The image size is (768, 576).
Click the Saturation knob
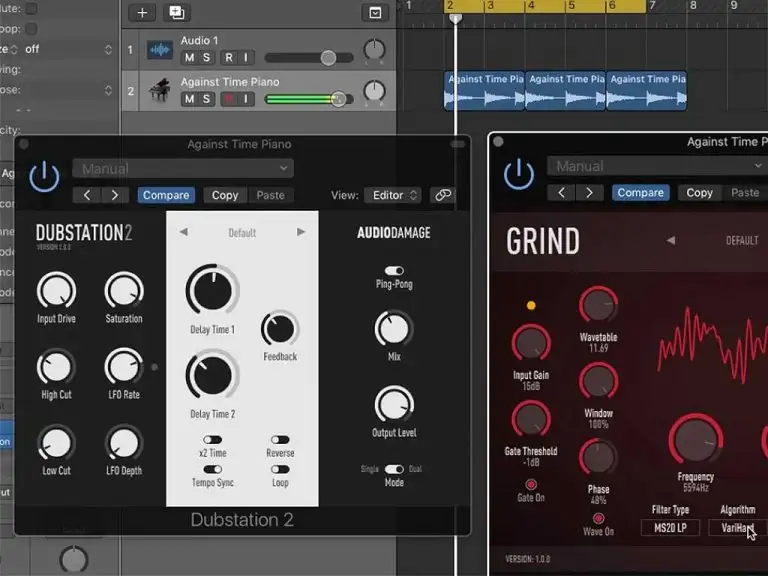(124, 291)
